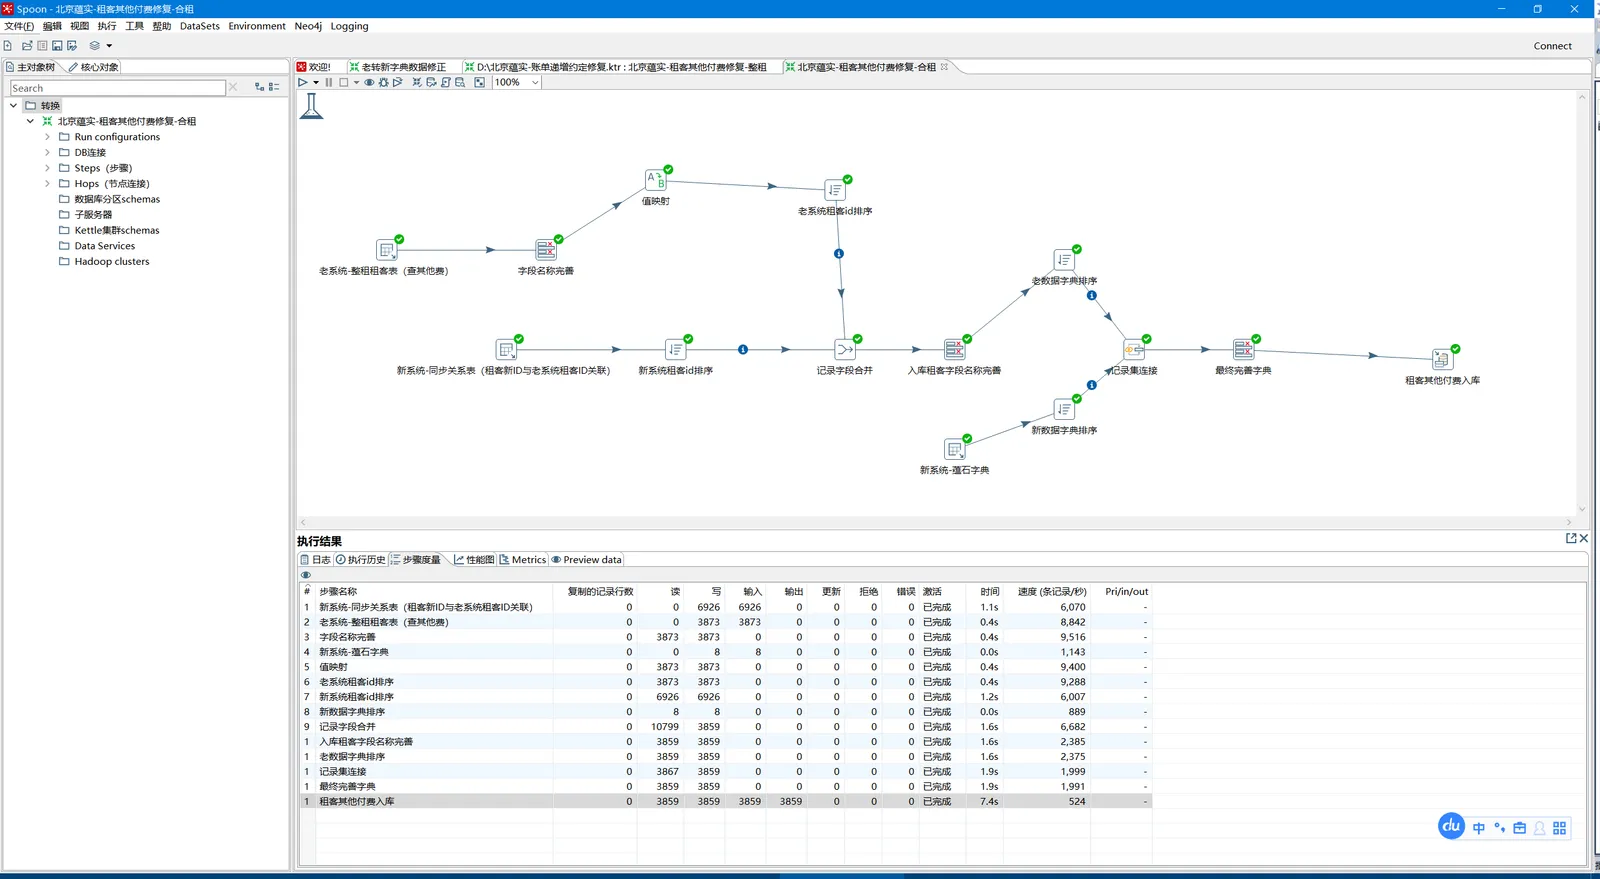Toggle show only active steps eye
The image size is (1600, 879).
tap(306, 575)
